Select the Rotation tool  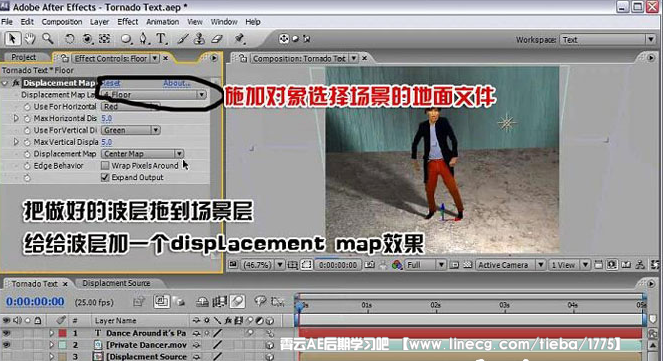[69, 39]
